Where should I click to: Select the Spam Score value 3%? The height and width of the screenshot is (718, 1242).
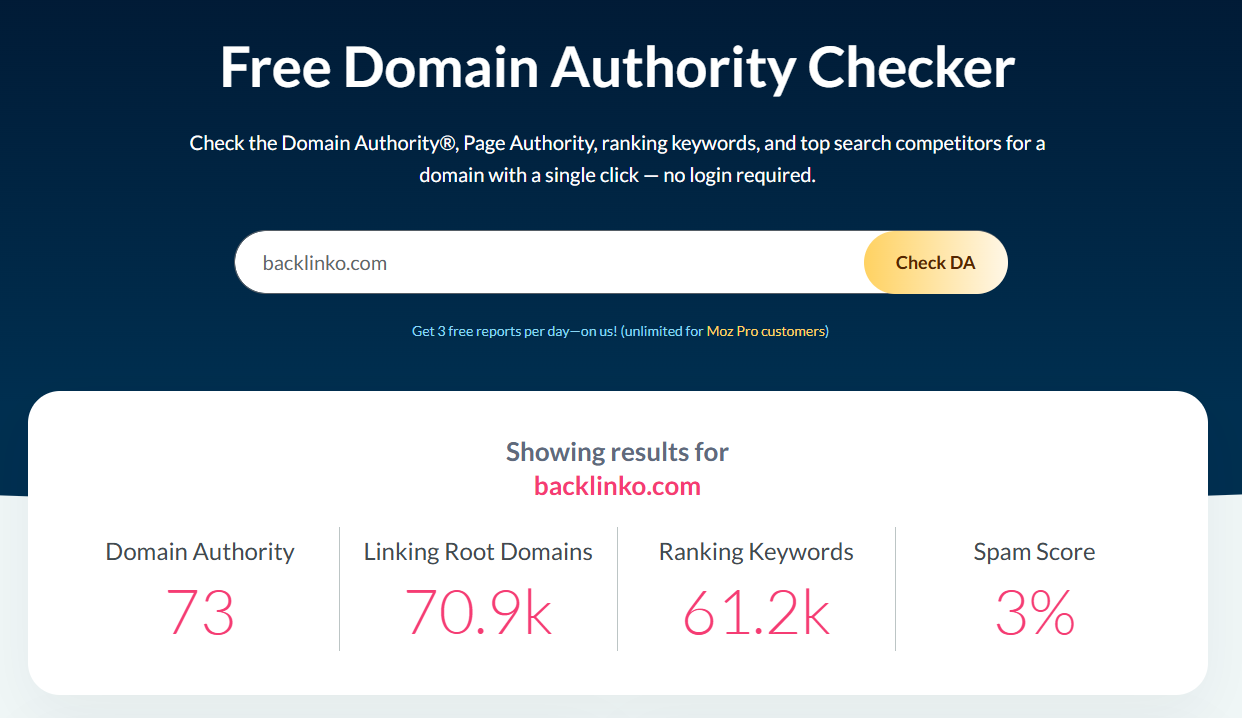tap(1034, 613)
